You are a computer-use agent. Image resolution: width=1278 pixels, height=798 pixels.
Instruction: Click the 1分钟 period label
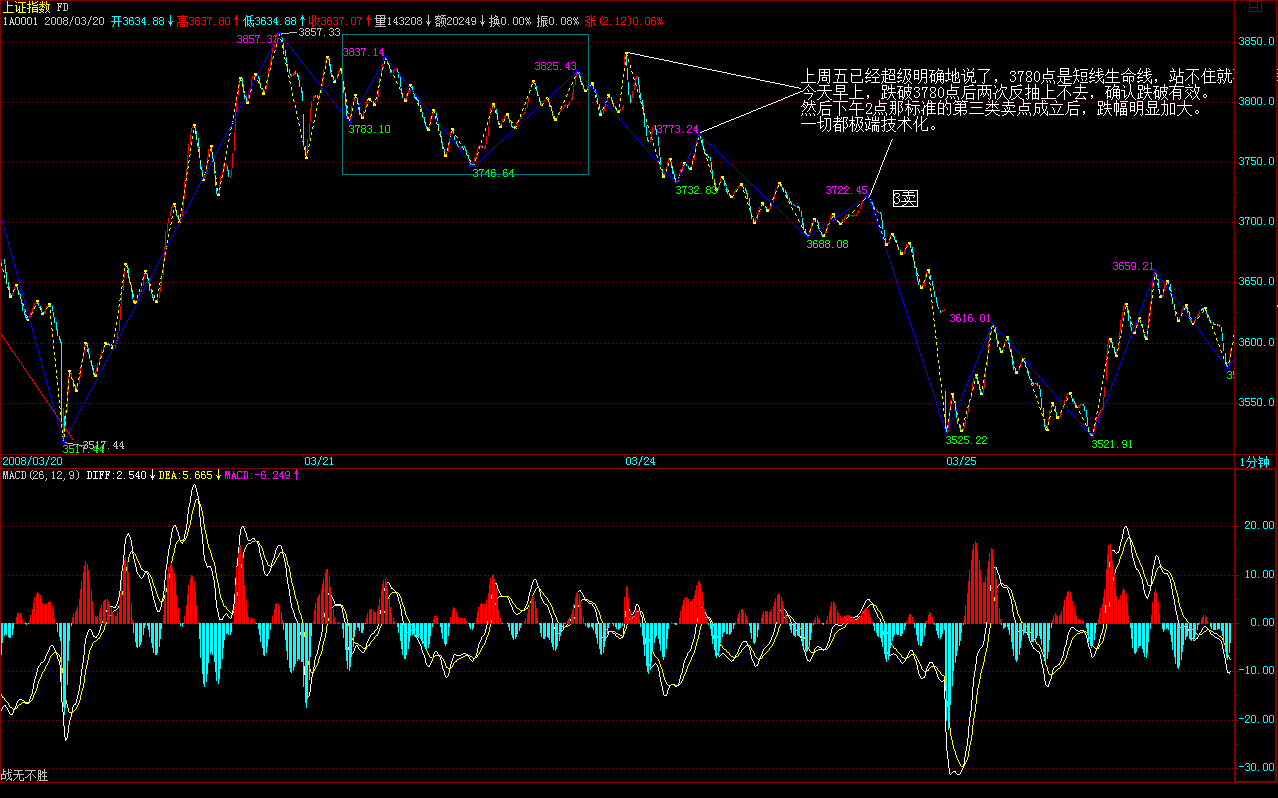1254,462
